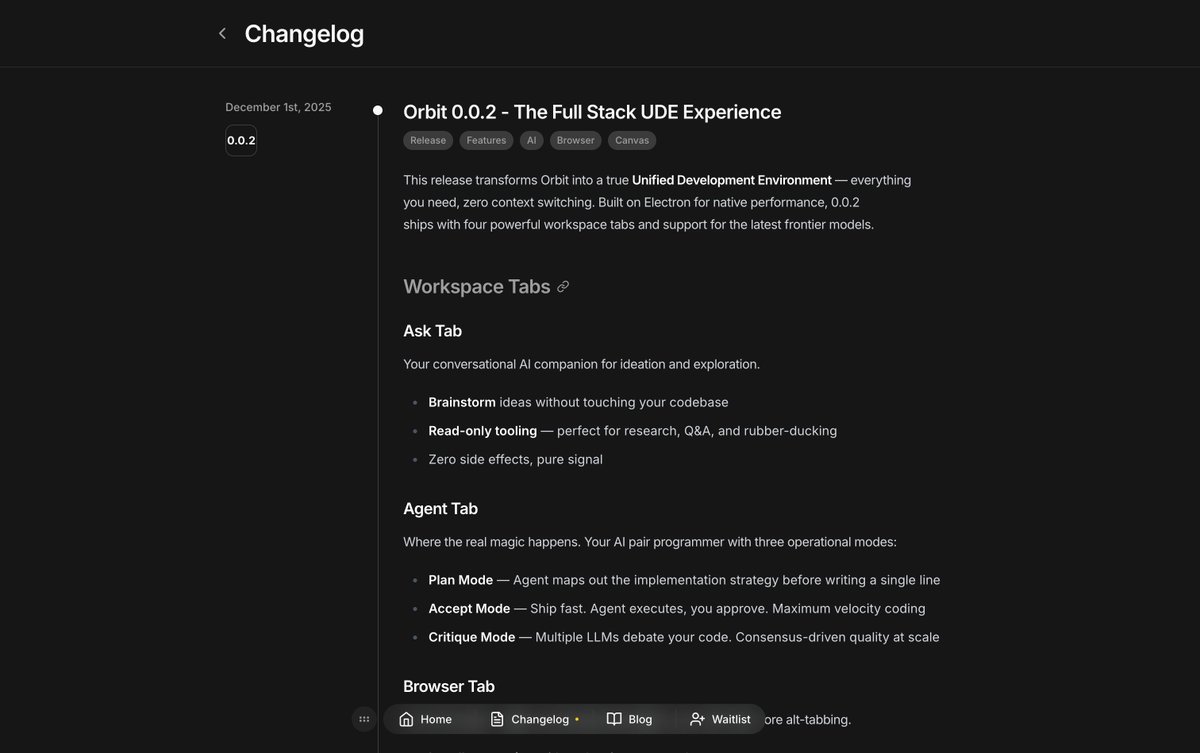Click 'Zero side effects, pure signal' bullet
This screenshot has height=753, width=1200.
[x=515, y=460]
